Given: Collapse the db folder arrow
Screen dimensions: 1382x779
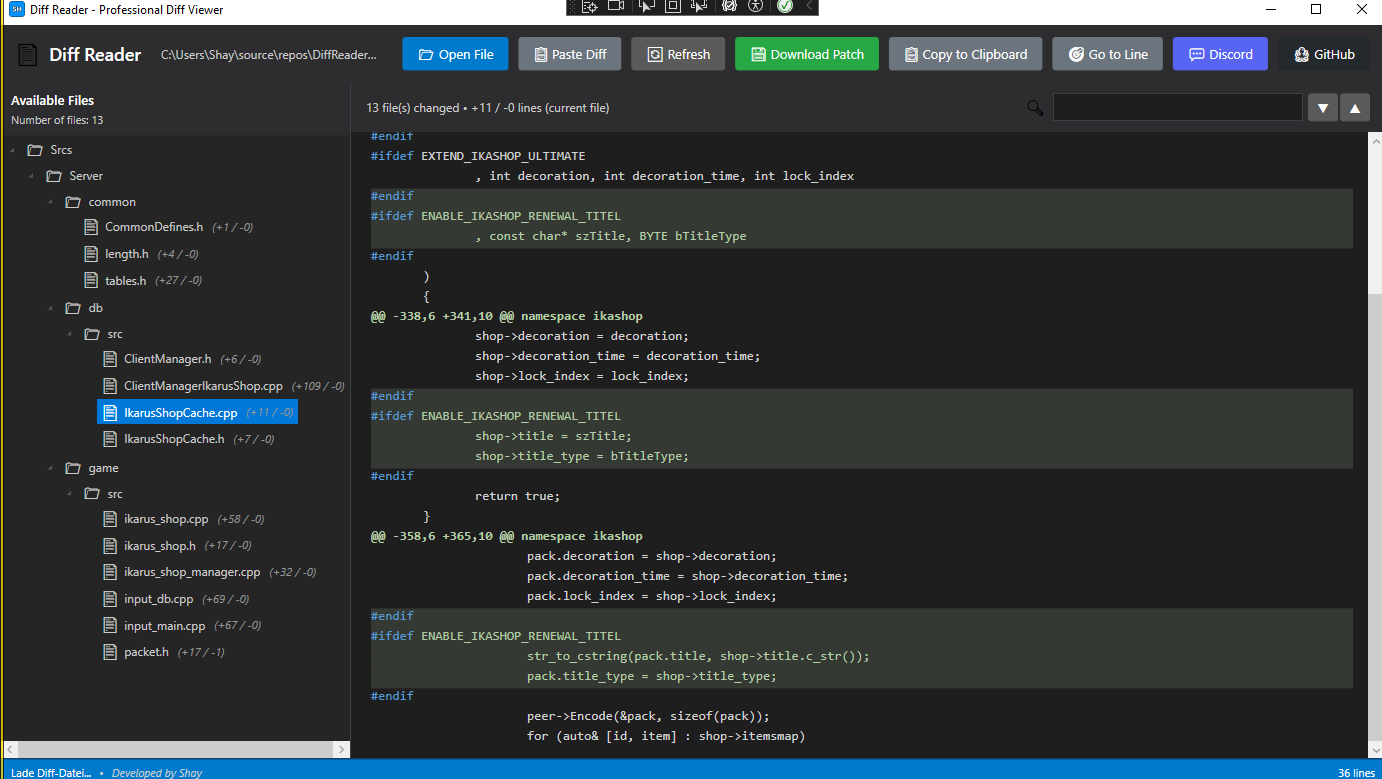Looking at the screenshot, I should click(52, 308).
